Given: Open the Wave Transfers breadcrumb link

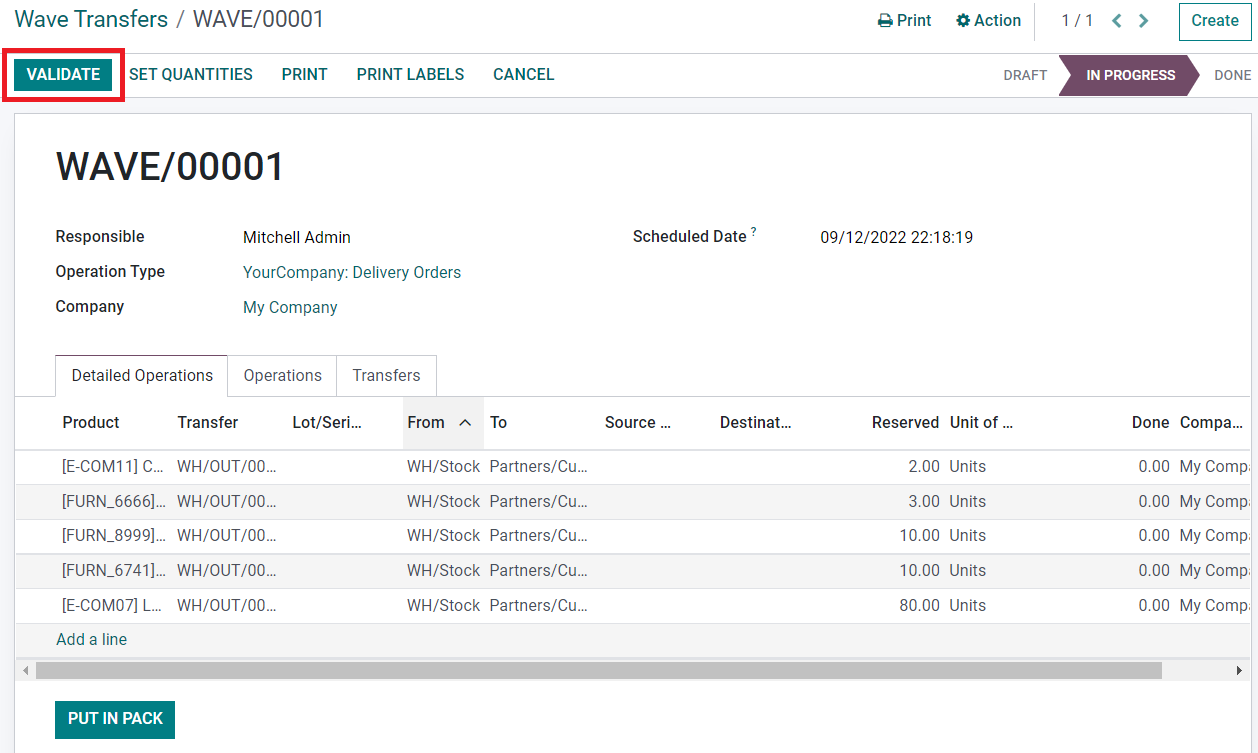Looking at the screenshot, I should (91, 19).
